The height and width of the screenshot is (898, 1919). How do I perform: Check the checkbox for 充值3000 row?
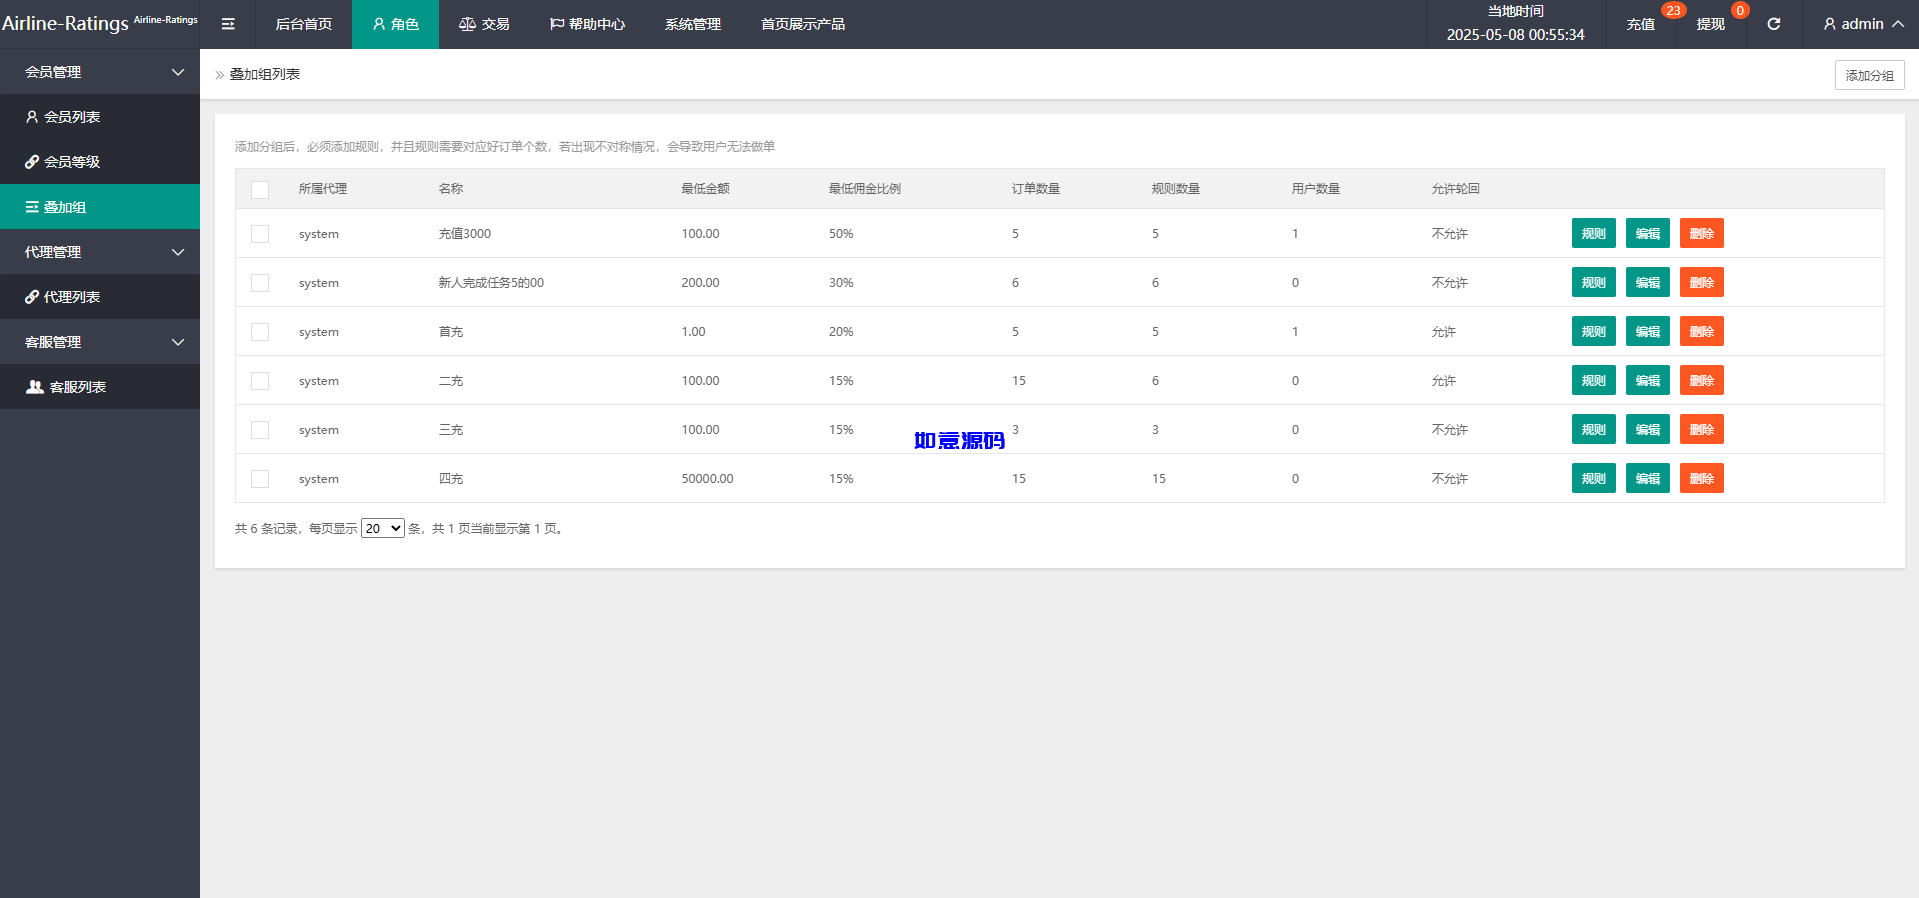(x=260, y=234)
